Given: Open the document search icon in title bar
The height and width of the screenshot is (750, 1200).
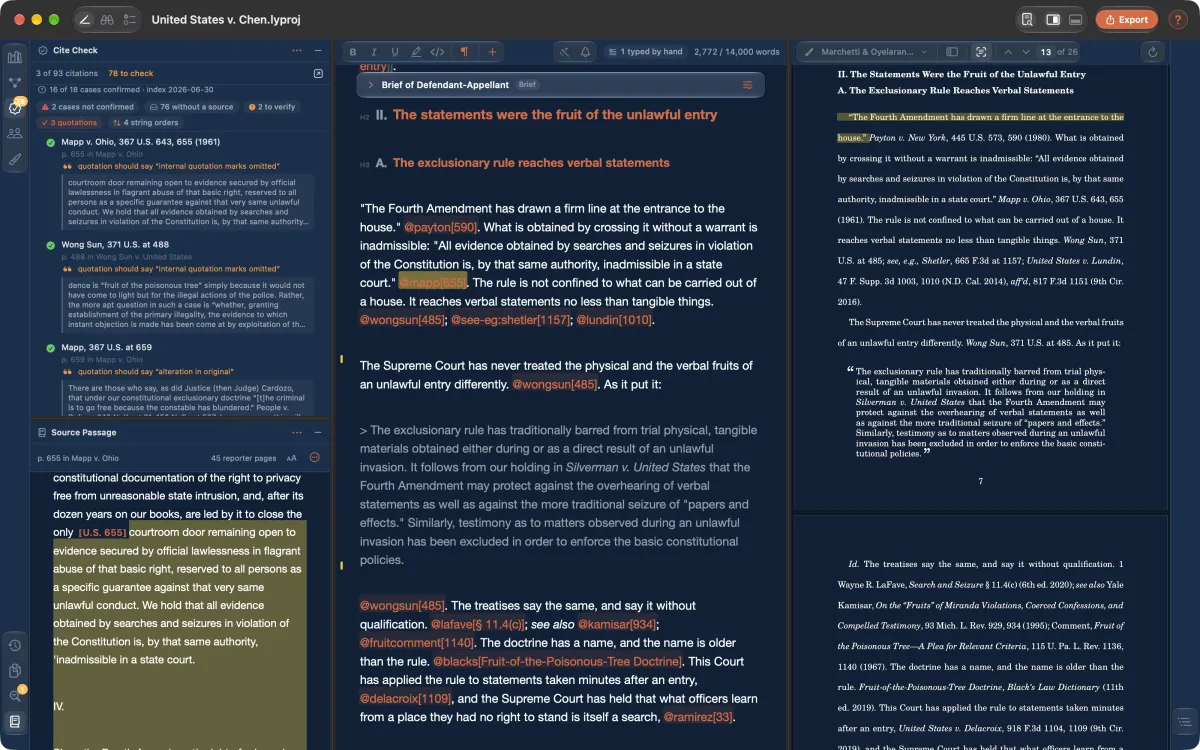Looking at the screenshot, I should pos(1027,19).
